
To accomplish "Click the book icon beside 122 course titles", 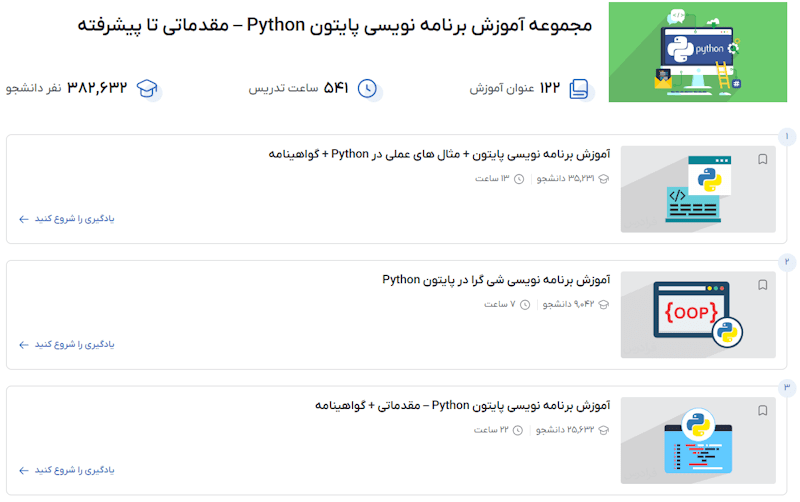I will click(x=579, y=89).
